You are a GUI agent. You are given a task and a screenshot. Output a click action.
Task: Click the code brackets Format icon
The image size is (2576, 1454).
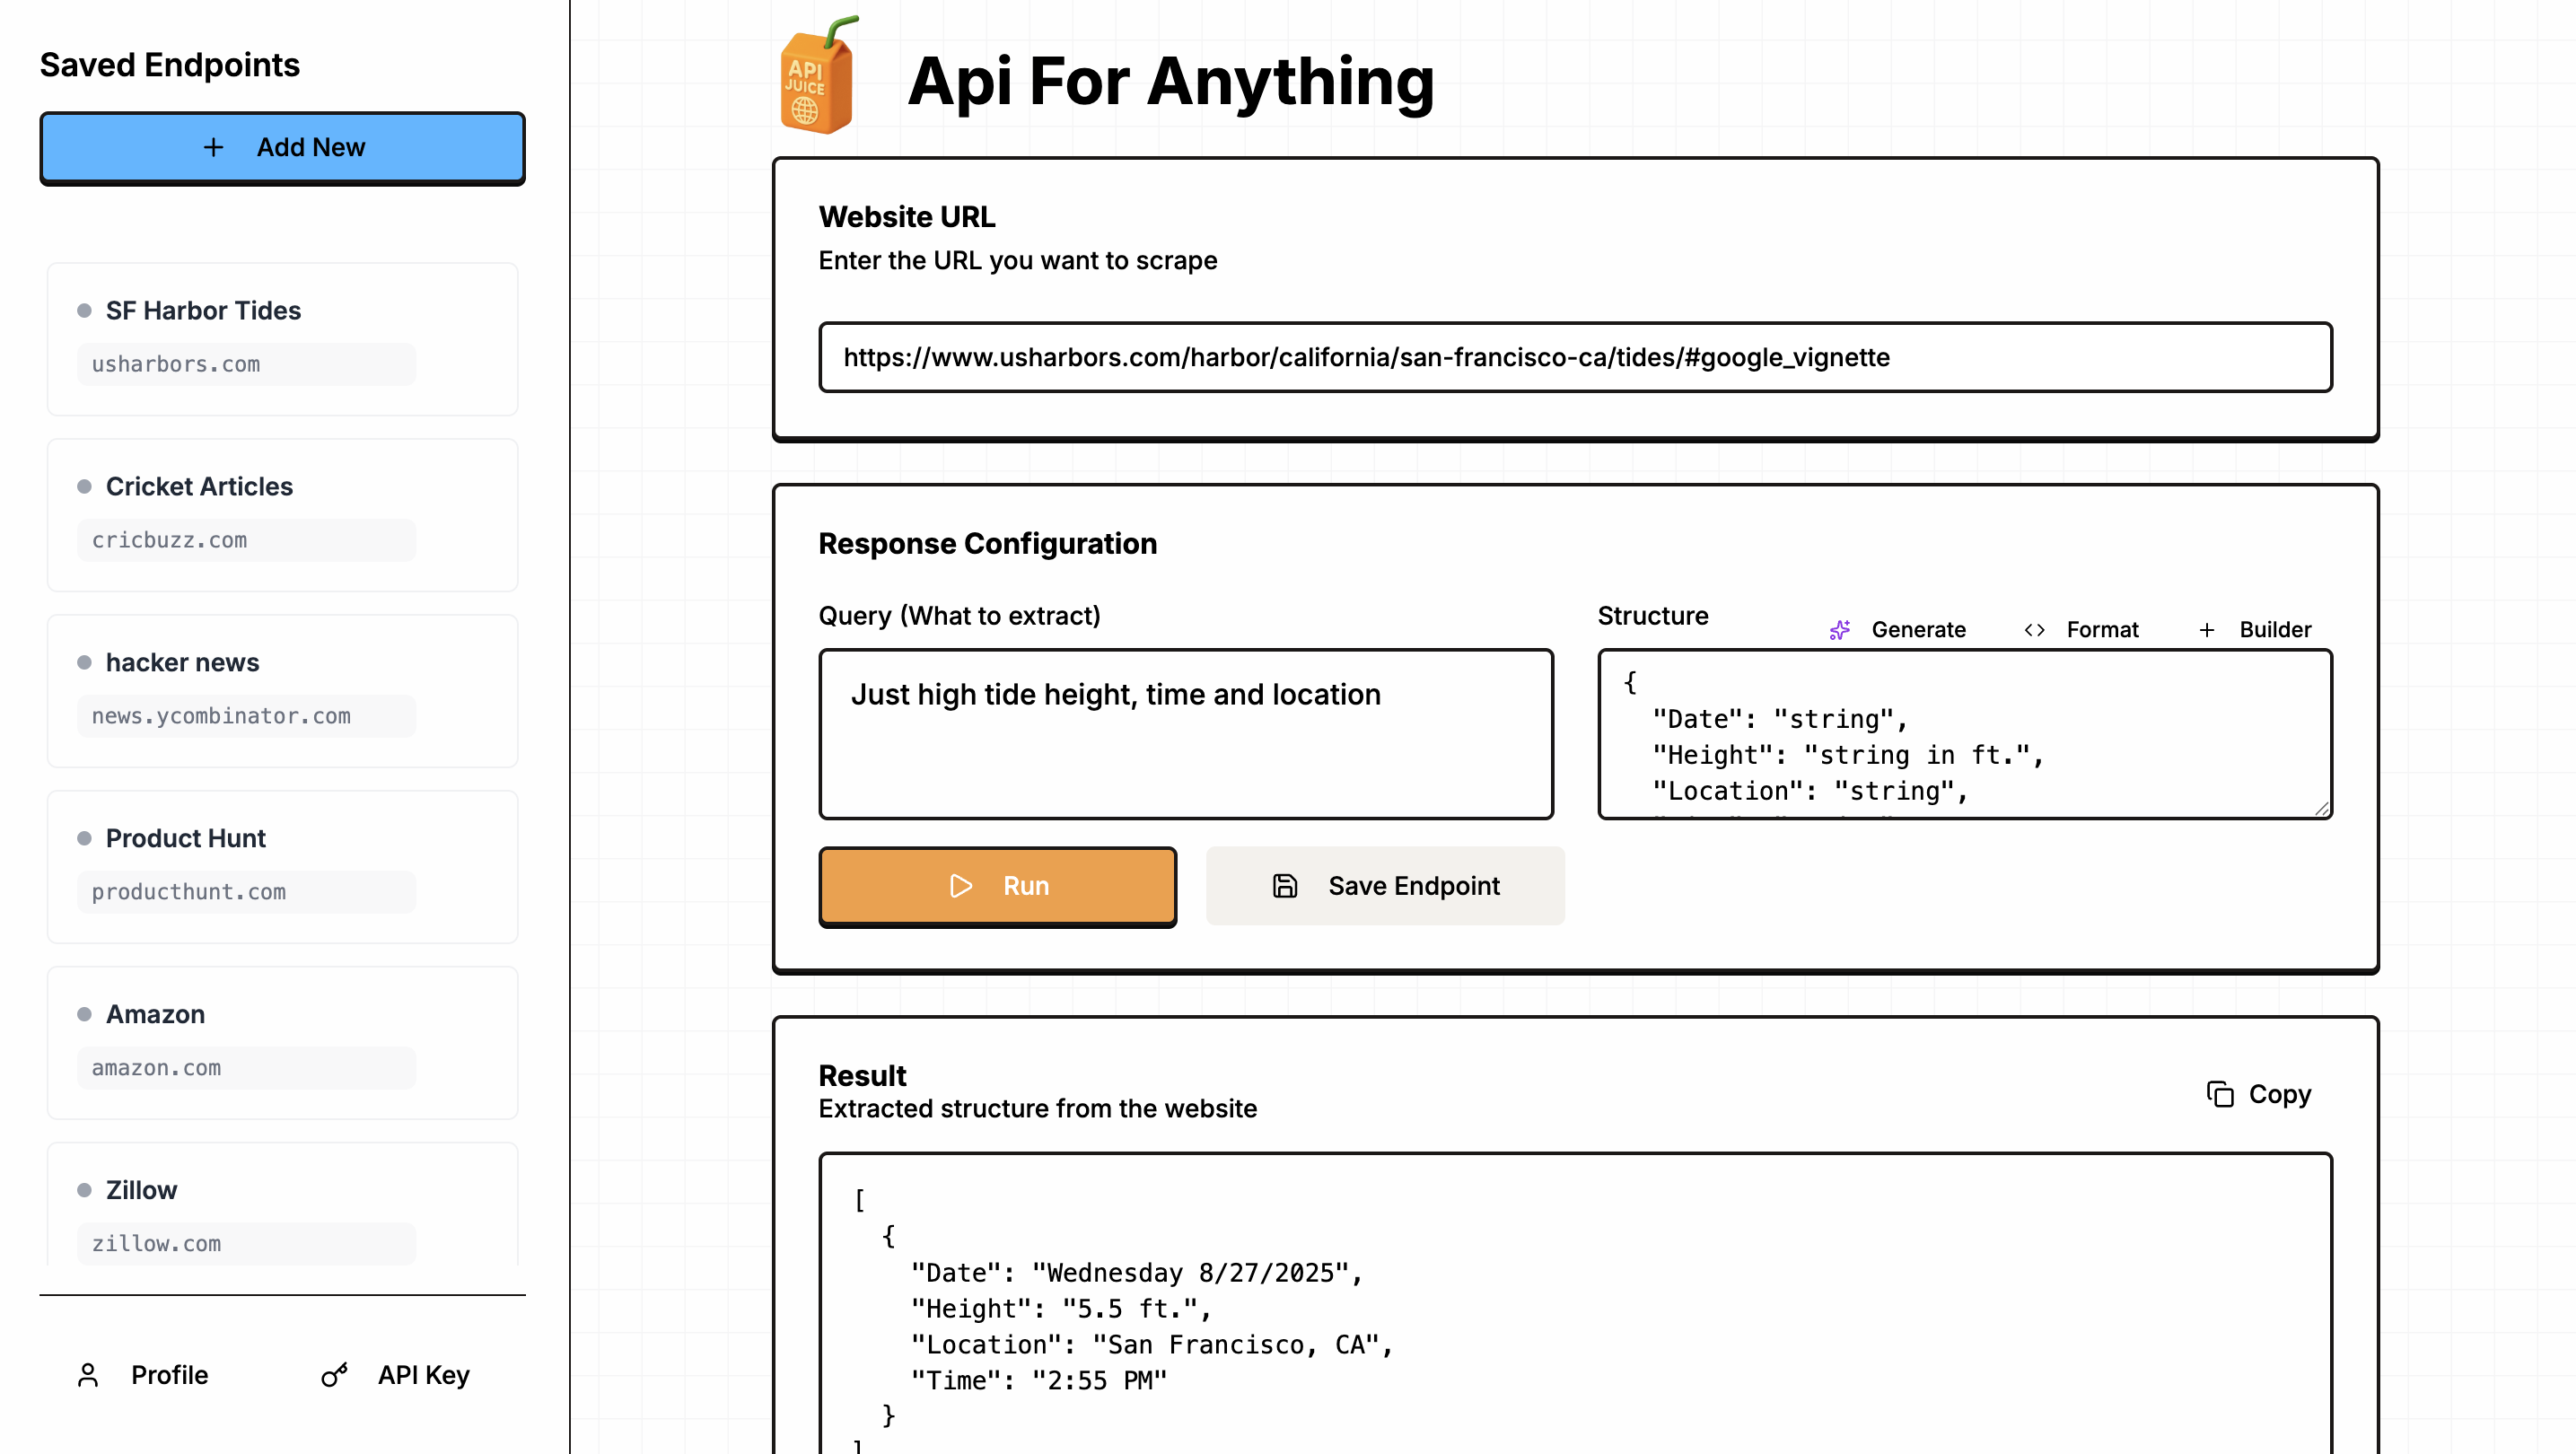(x=2033, y=630)
